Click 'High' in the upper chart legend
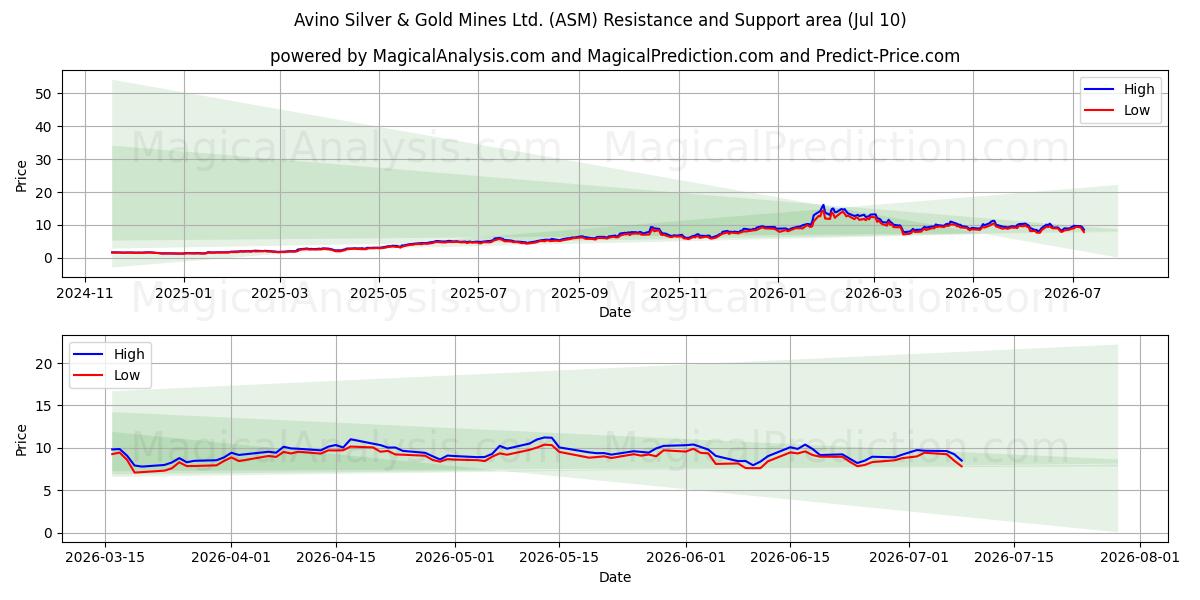1200x600 pixels. 1139,89
